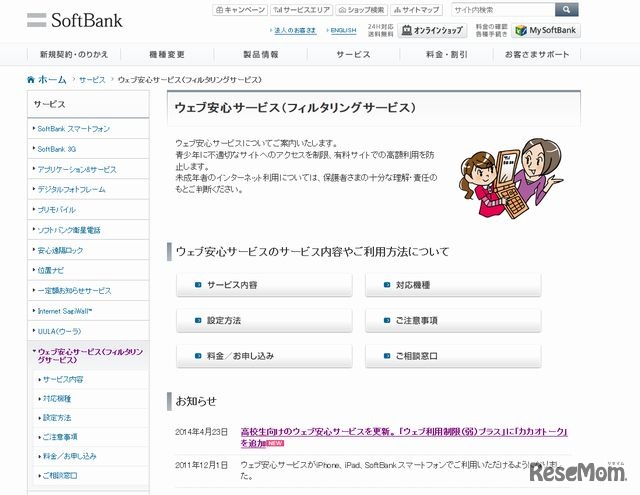
Task: Click the 料金/お申し込み main button
Action: pos(264,356)
